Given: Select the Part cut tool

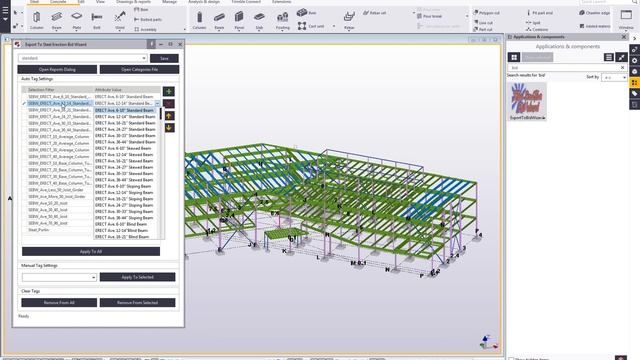Looking at the screenshot, I should coord(482,29).
